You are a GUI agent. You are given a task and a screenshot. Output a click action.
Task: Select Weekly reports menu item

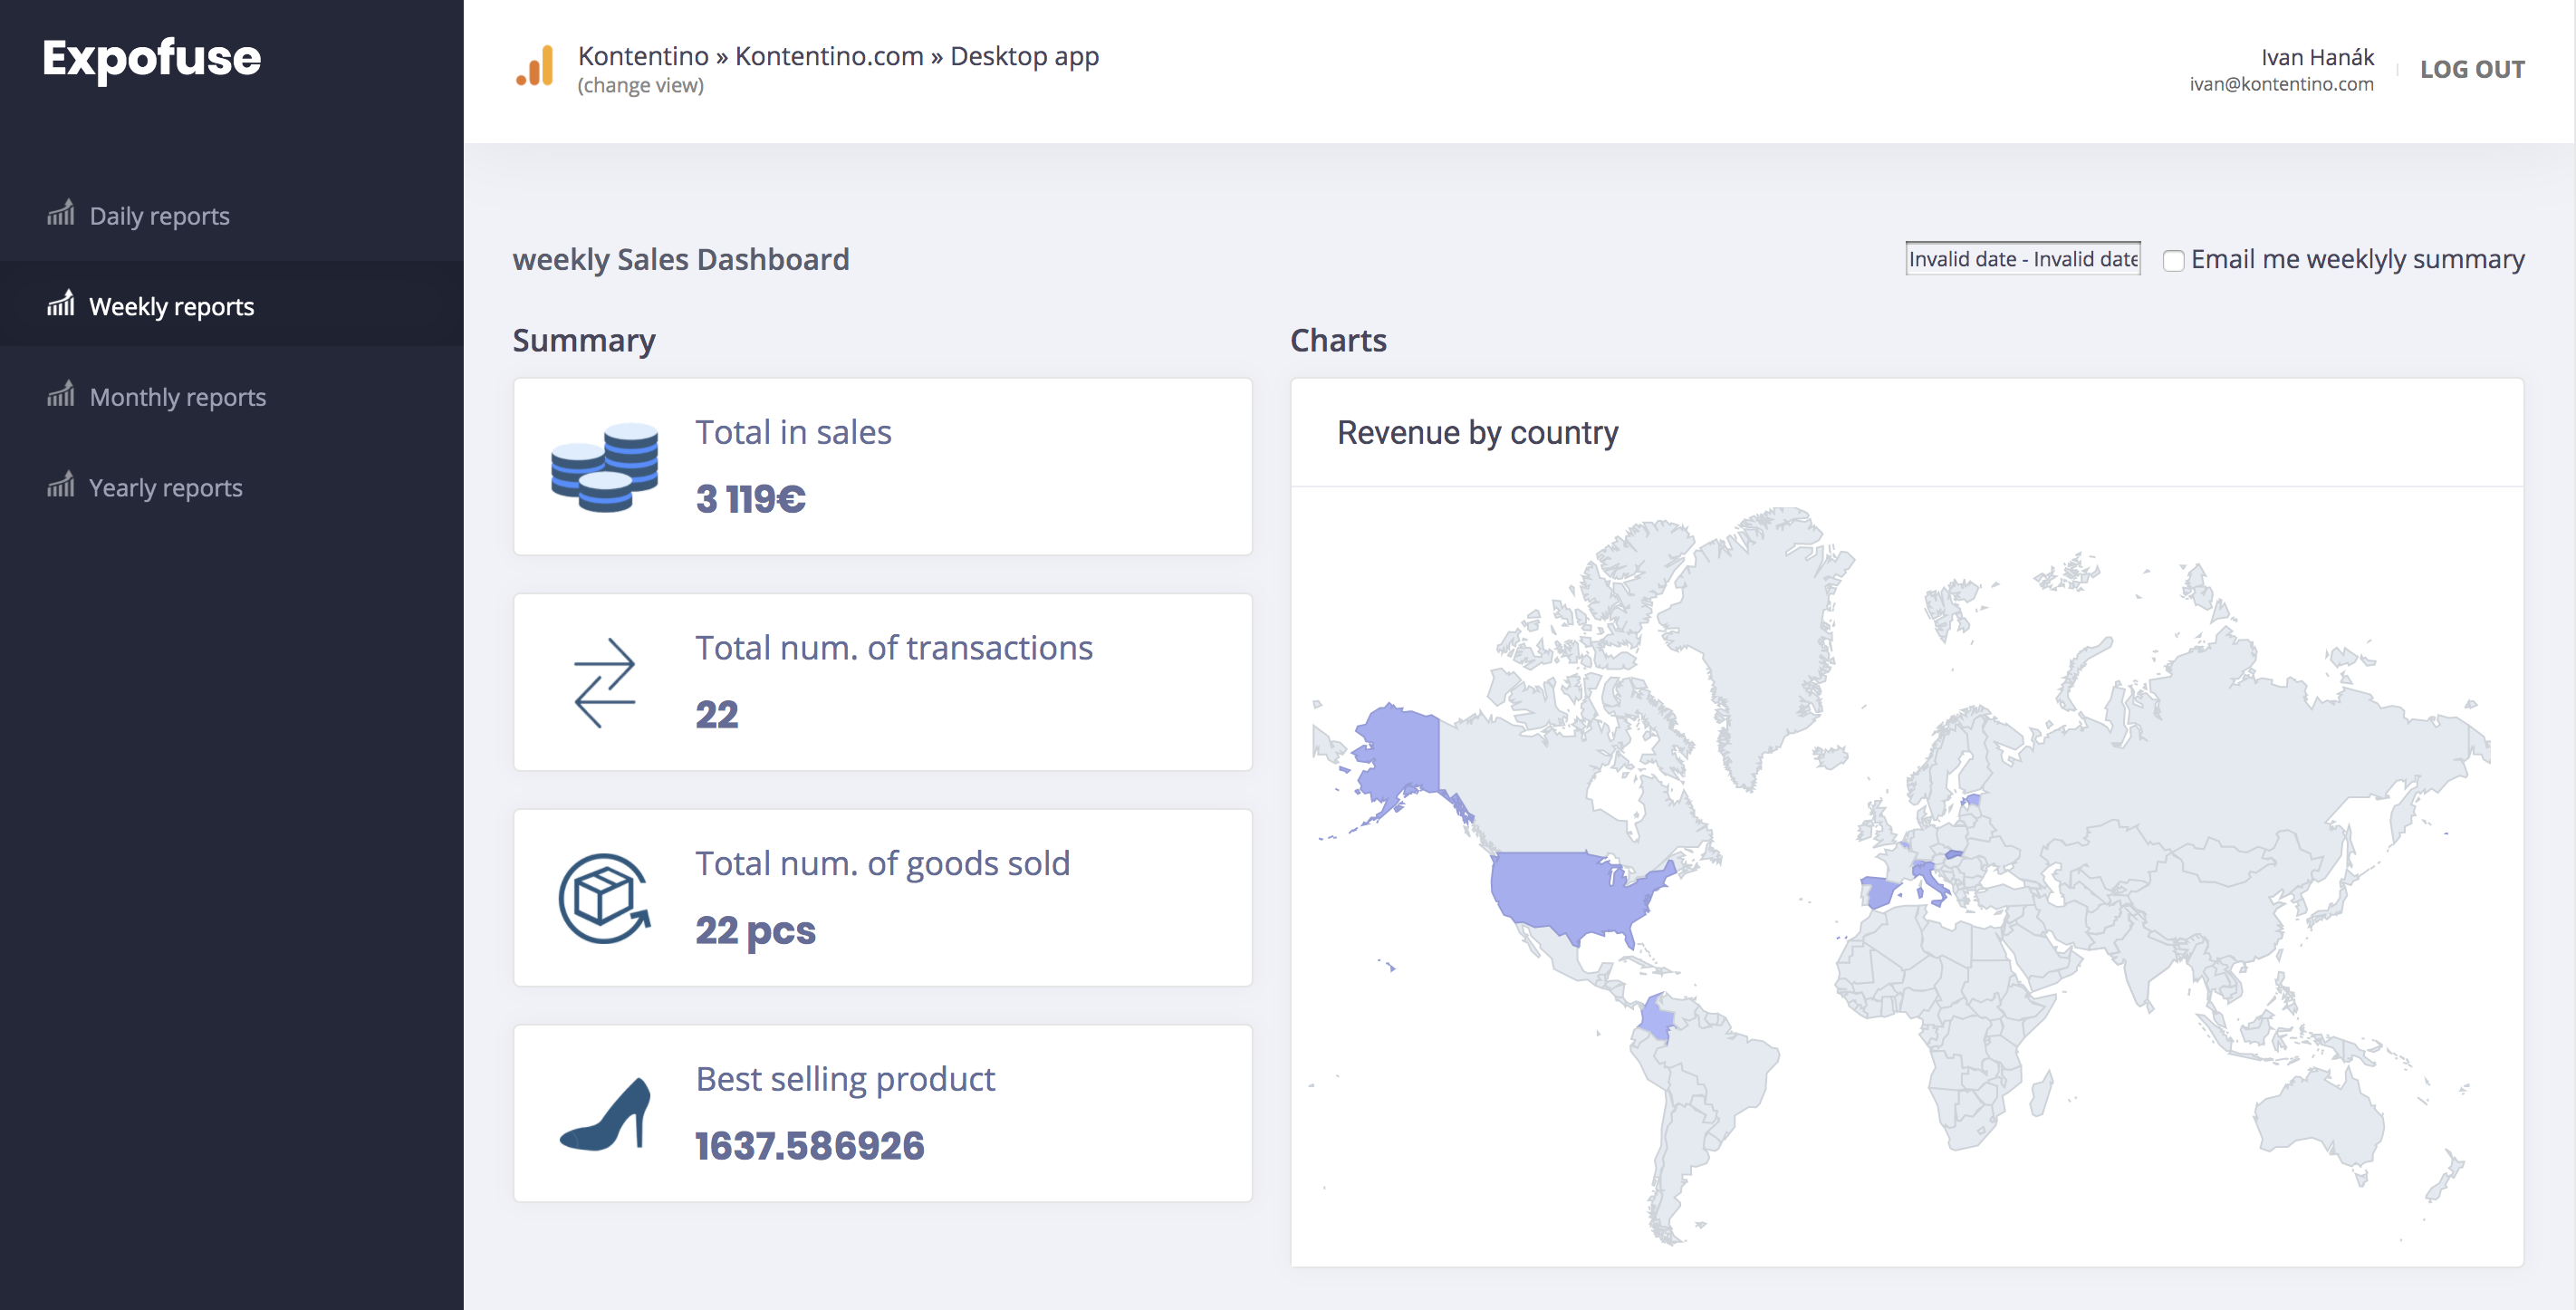[x=171, y=306]
